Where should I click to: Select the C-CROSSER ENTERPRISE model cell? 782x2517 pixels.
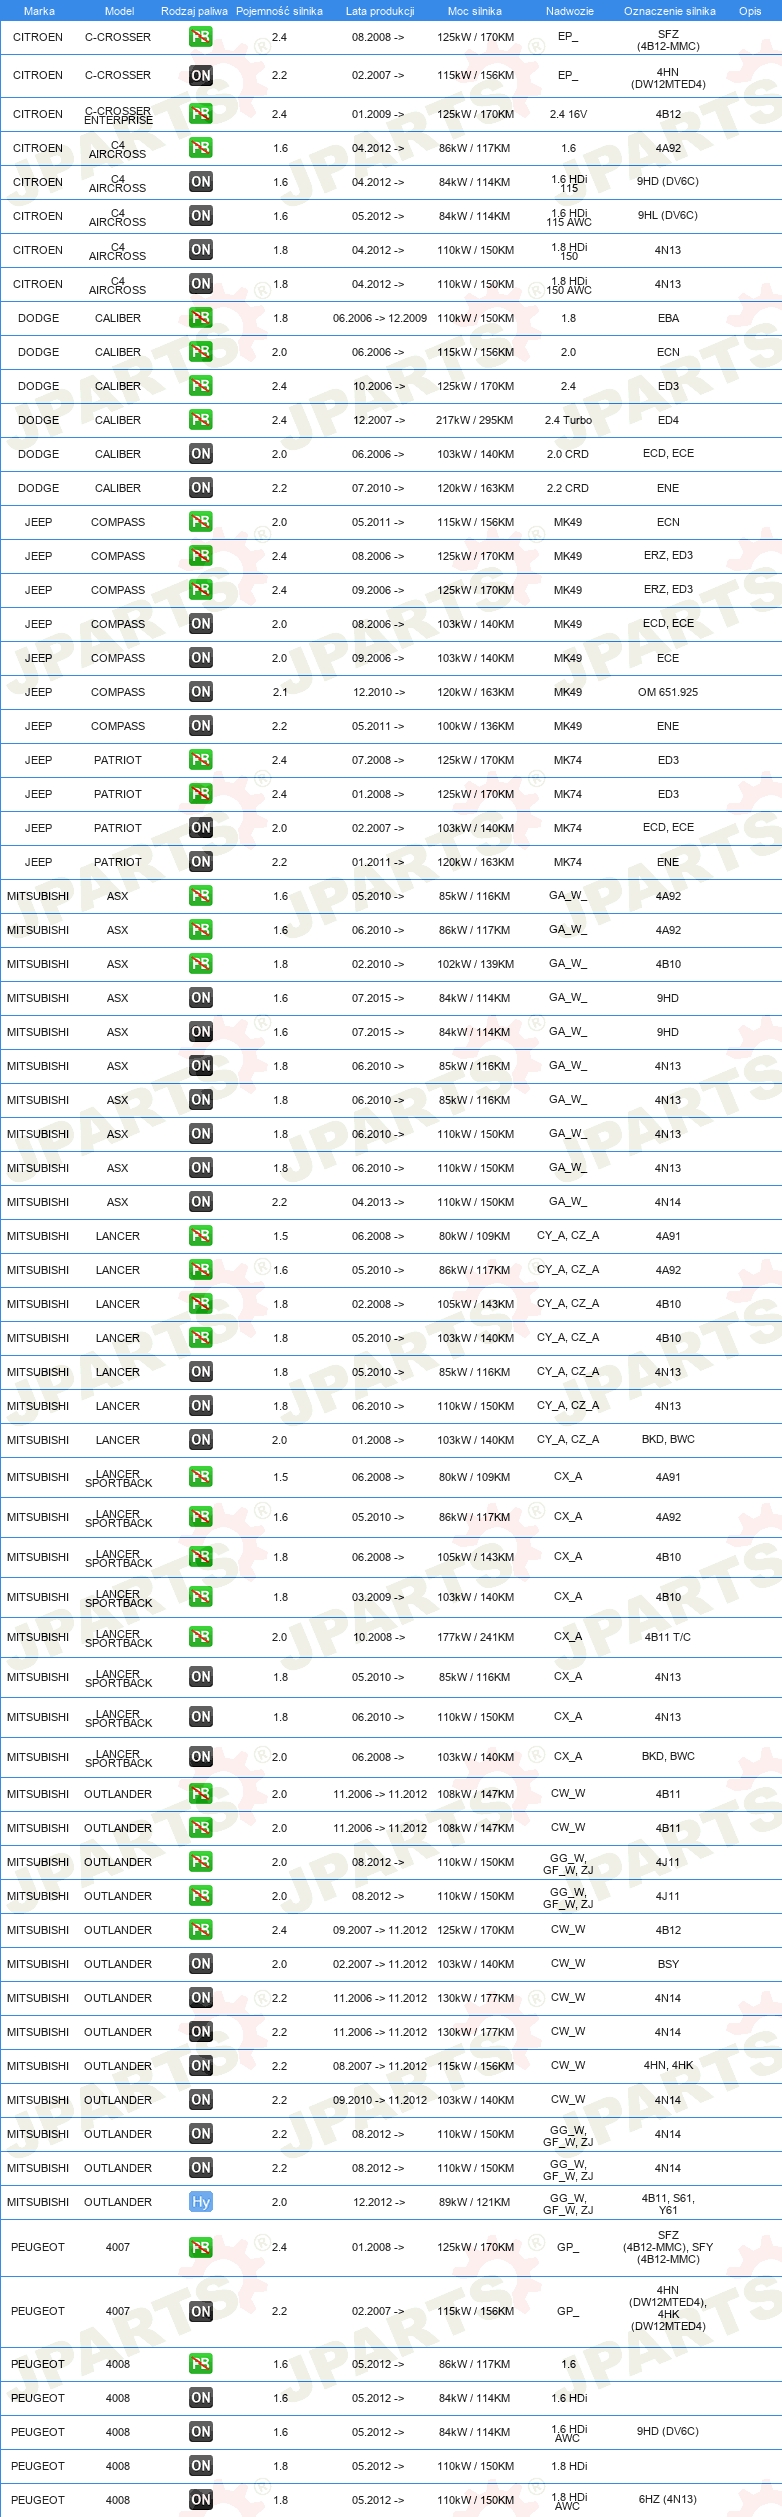click(119, 116)
